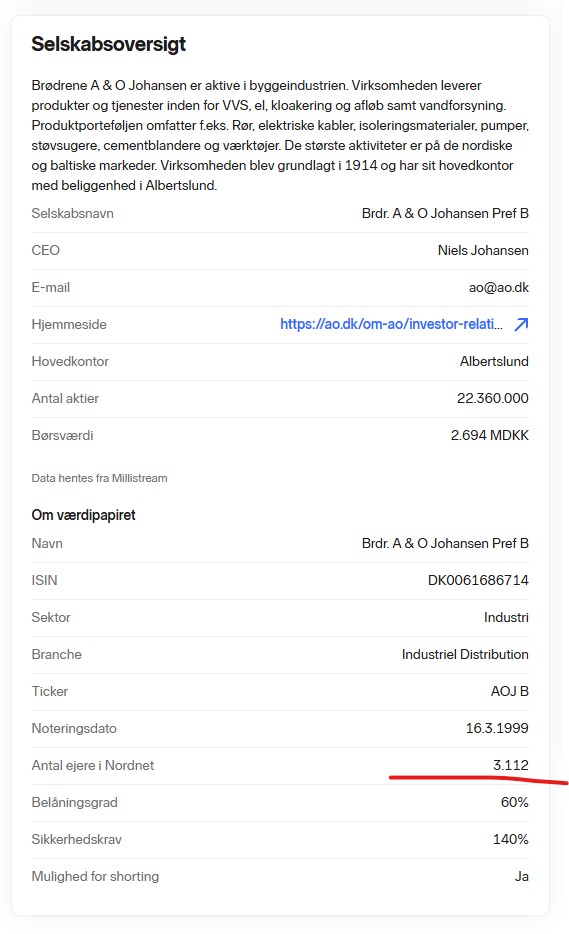
Task: Select the Børsværdi label
Action: [63, 435]
